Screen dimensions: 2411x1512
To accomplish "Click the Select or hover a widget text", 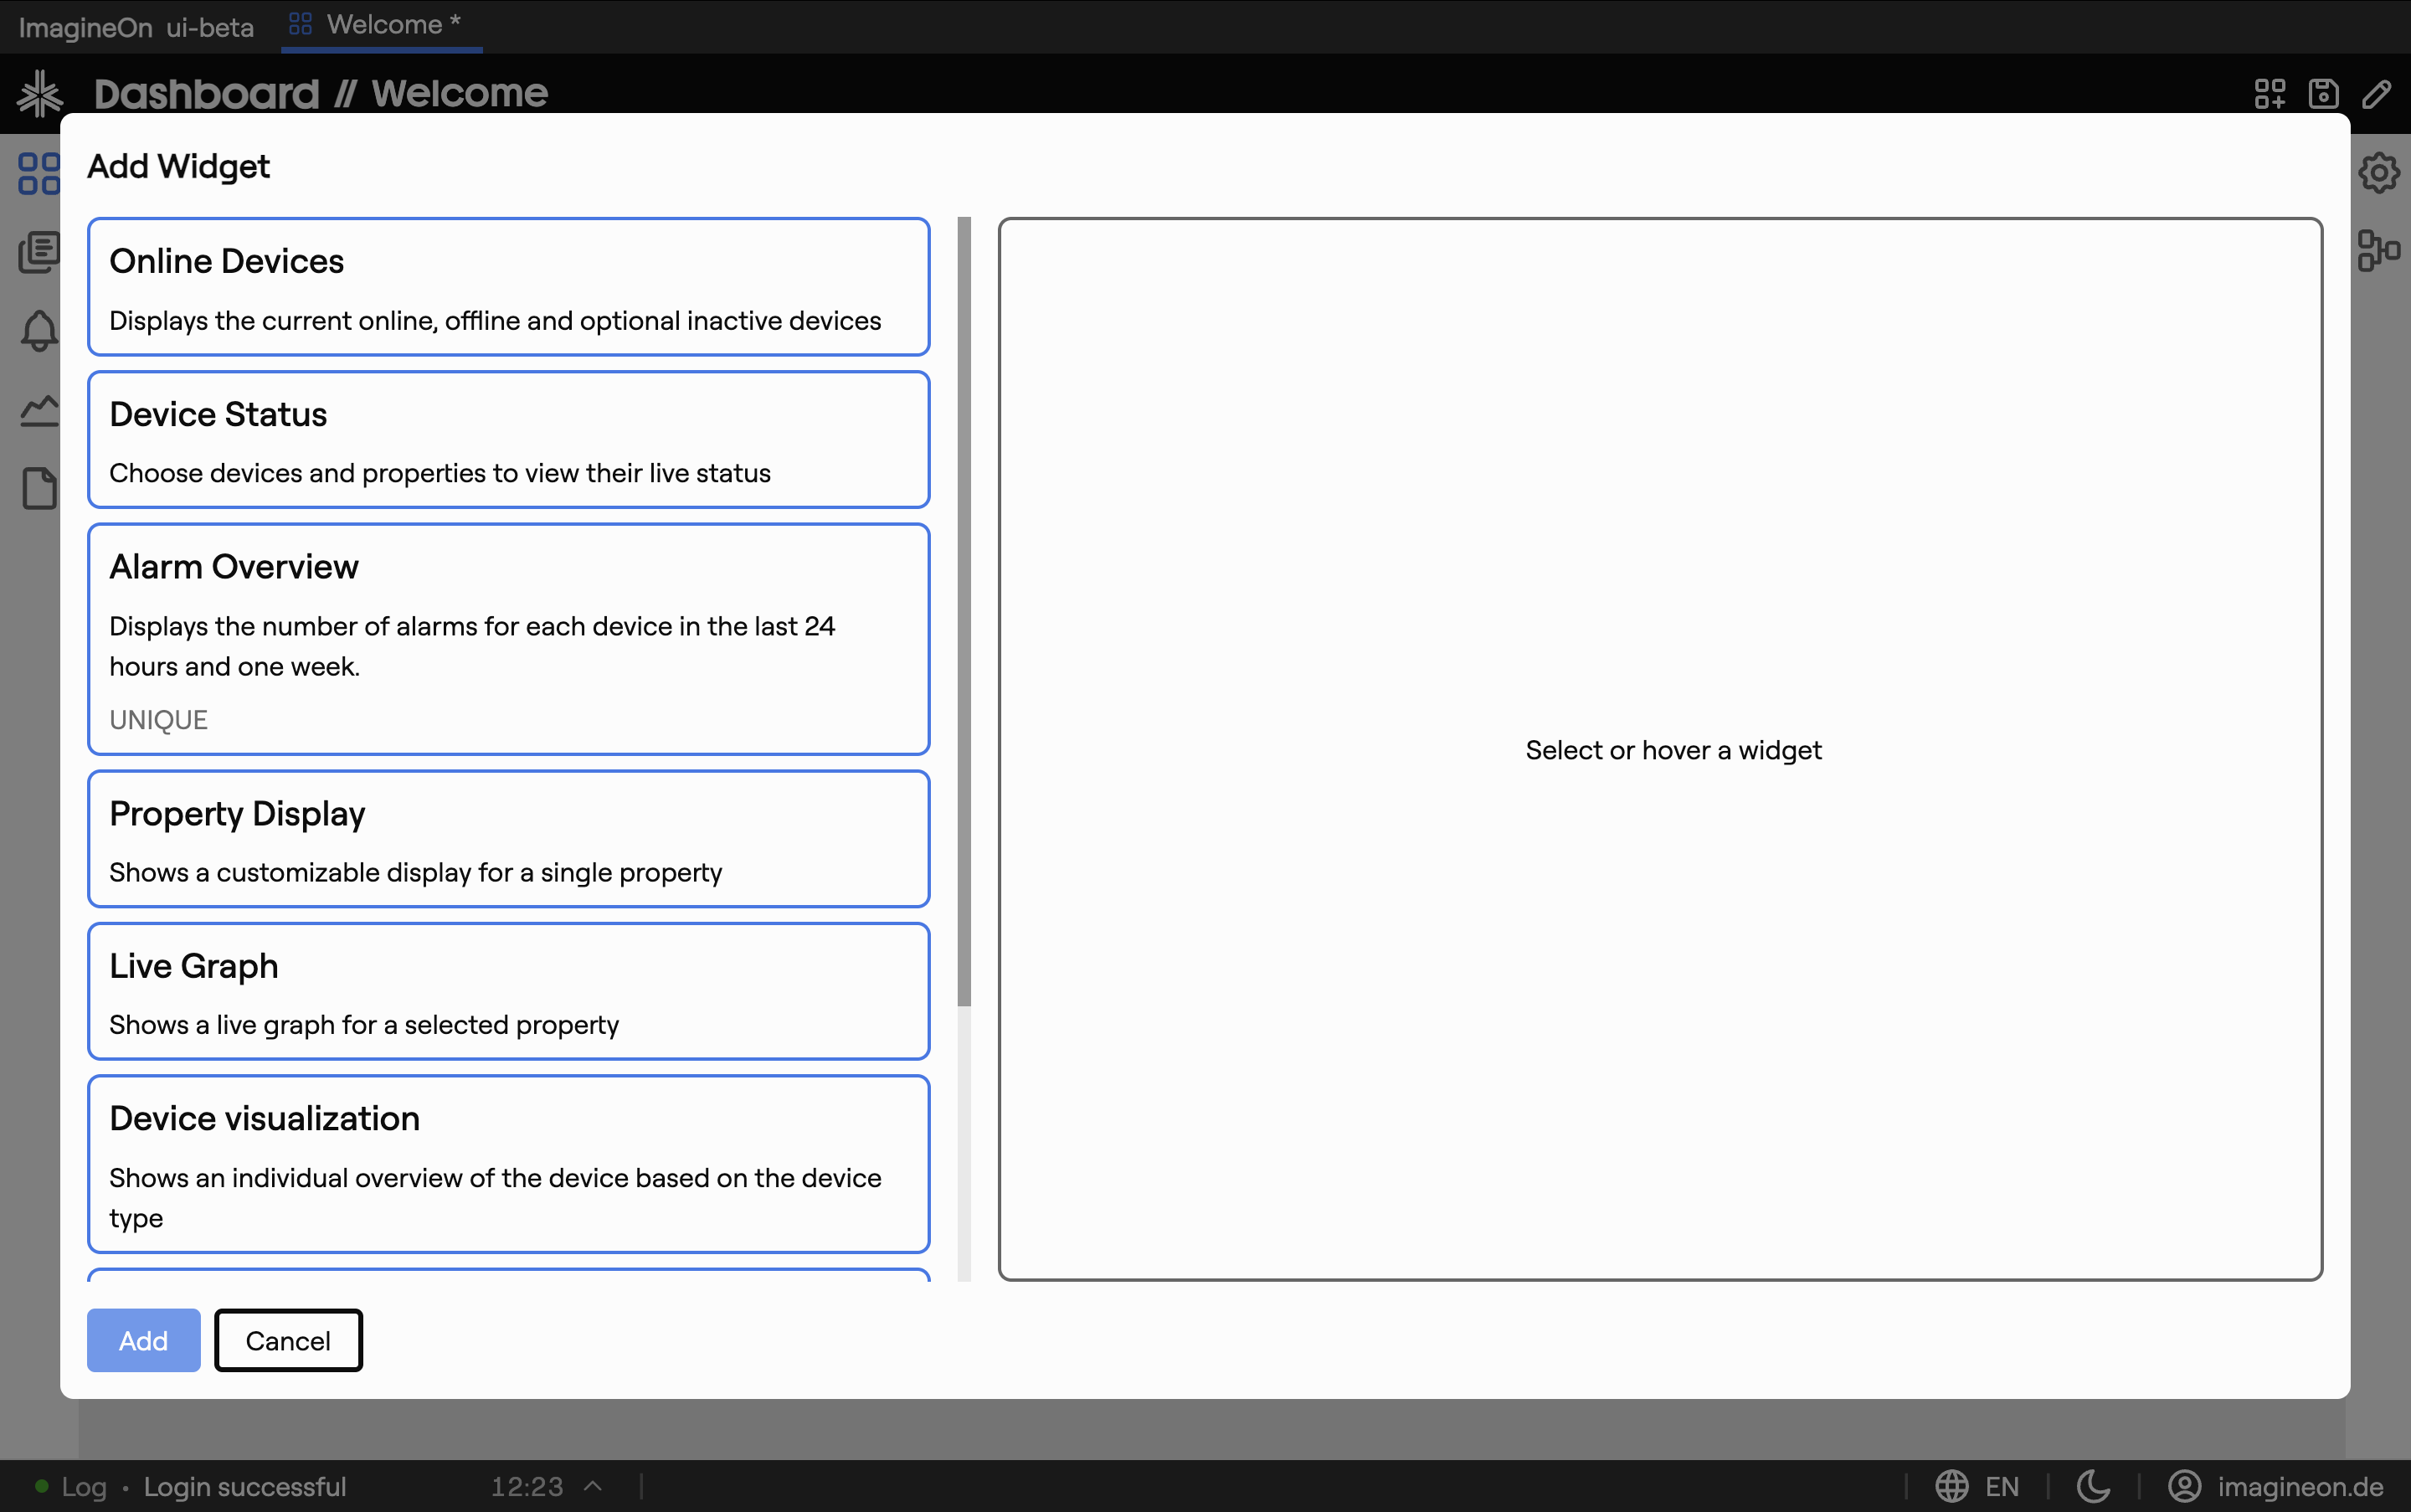I will [x=1673, y=750].
